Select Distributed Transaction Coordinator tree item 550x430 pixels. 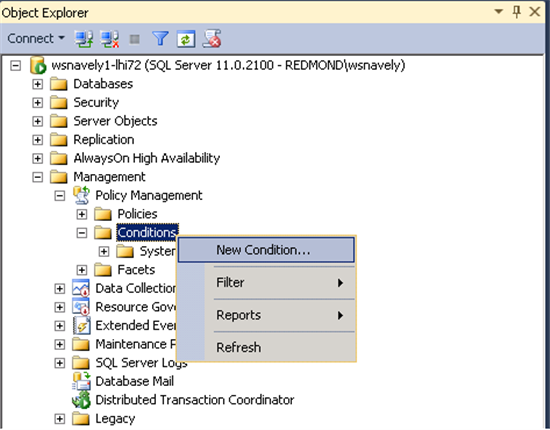pyautogui.click(x=195, y=400)
